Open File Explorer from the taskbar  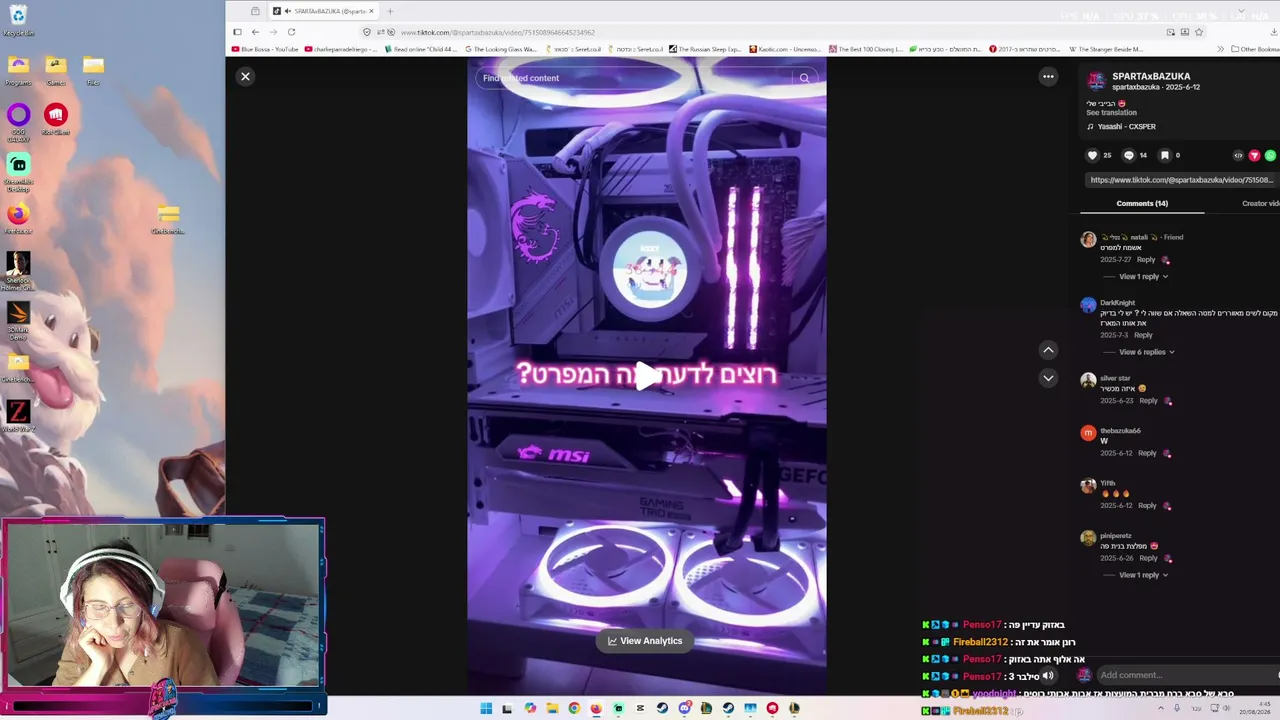point(552,708)
